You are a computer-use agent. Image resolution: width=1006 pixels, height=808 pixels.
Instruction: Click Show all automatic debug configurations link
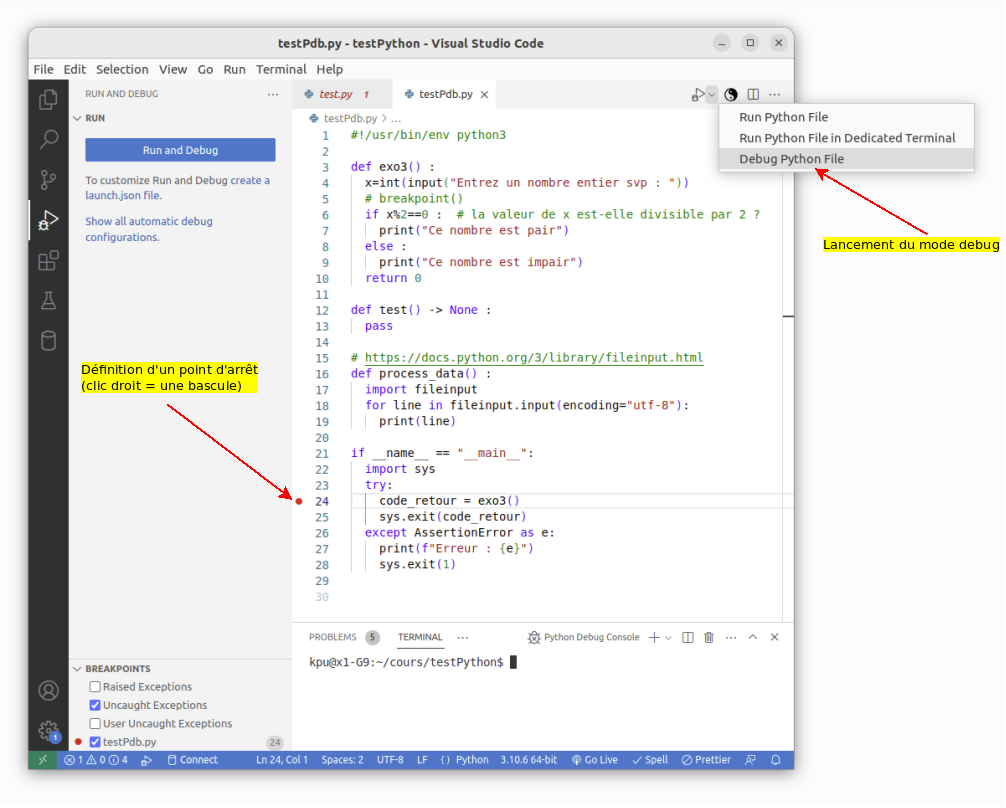[149, 230]
